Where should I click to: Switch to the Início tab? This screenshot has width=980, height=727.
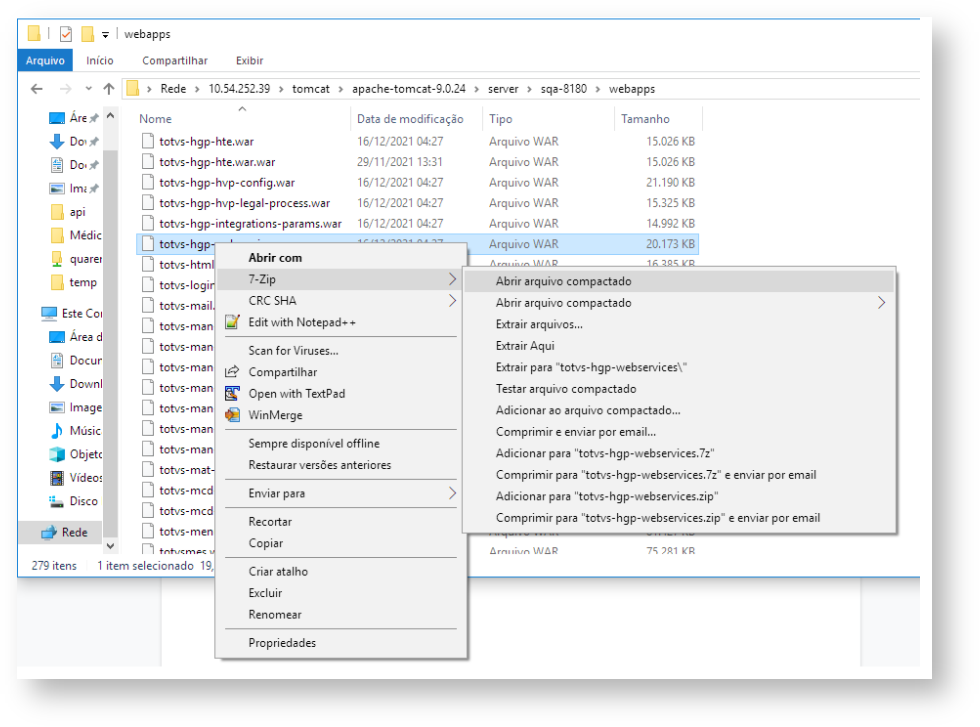tap(100, 61)
